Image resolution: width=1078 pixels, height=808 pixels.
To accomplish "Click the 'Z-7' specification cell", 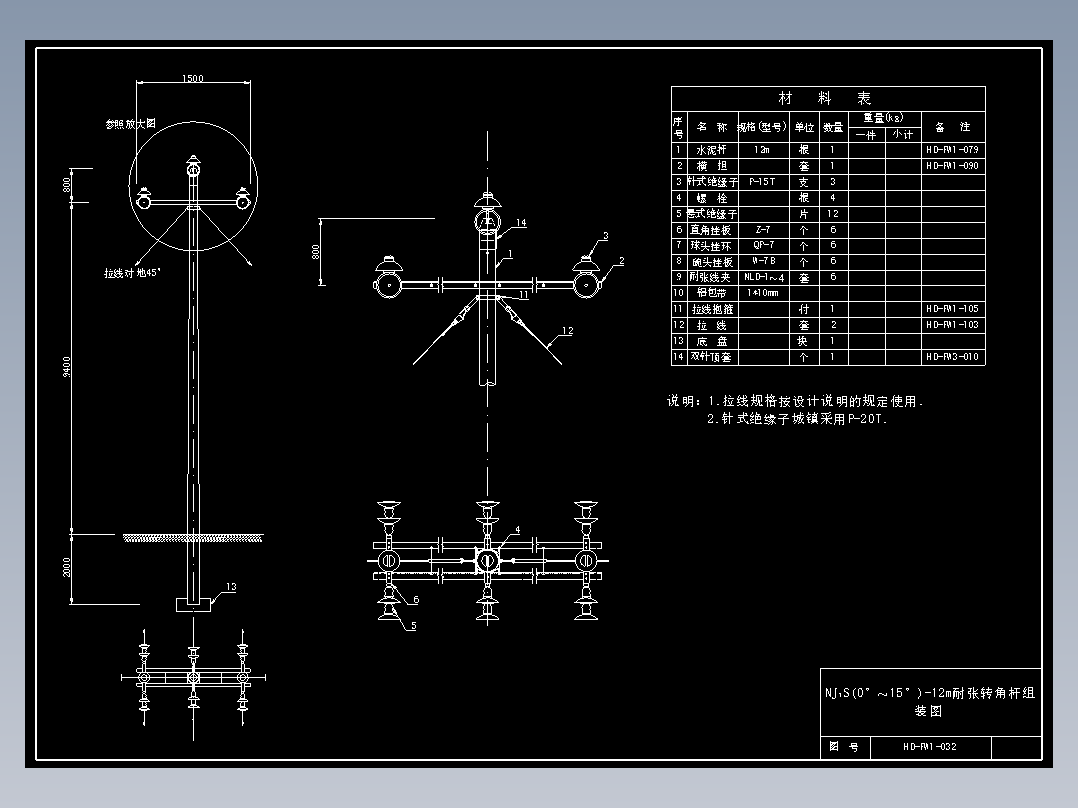I will point(762,230).
